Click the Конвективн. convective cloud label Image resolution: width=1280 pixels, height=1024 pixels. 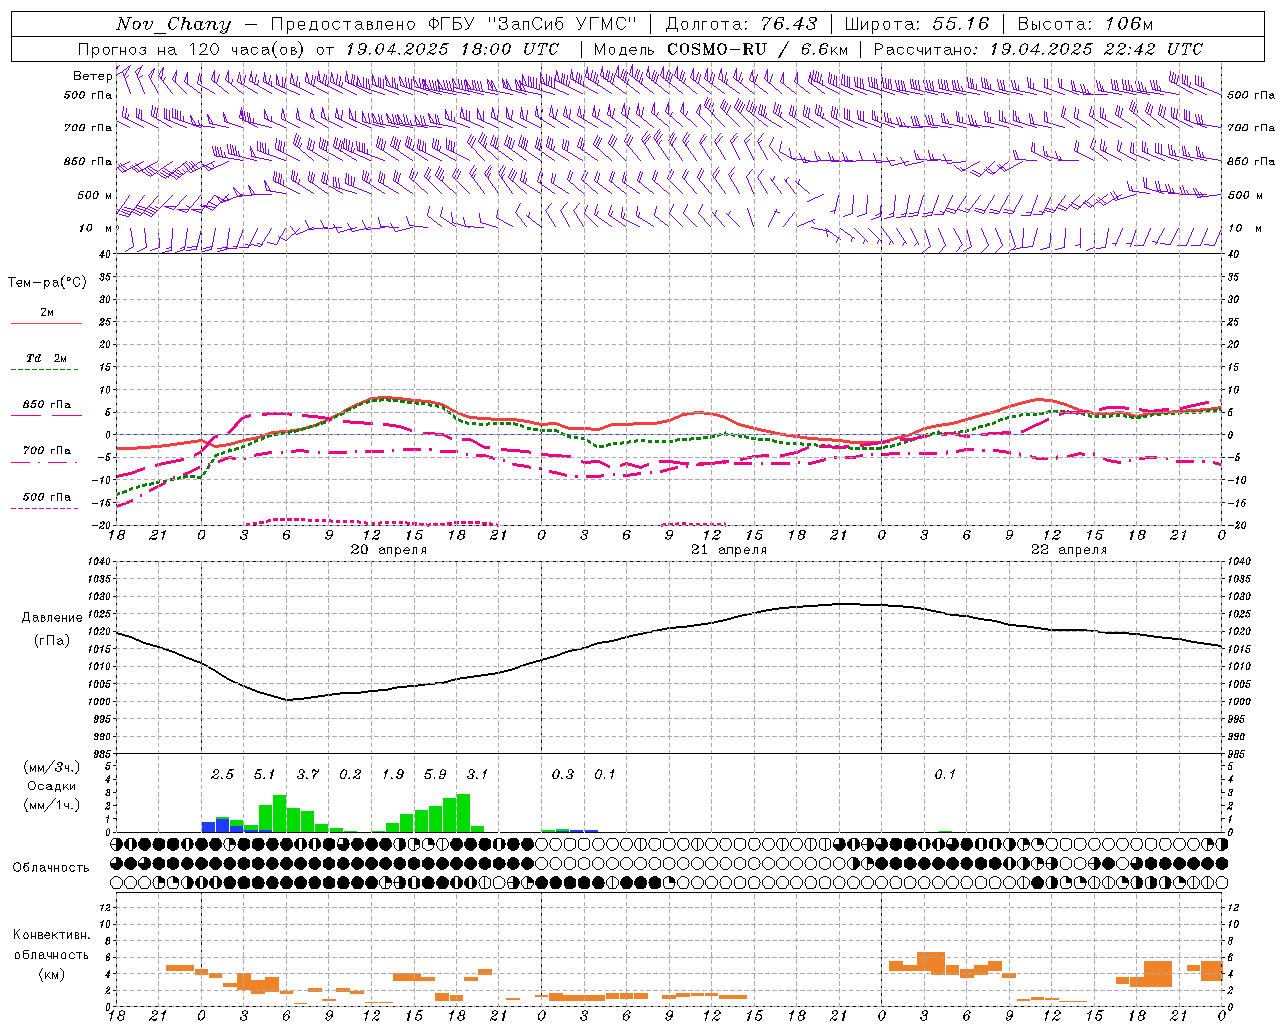tap(51, 935)
